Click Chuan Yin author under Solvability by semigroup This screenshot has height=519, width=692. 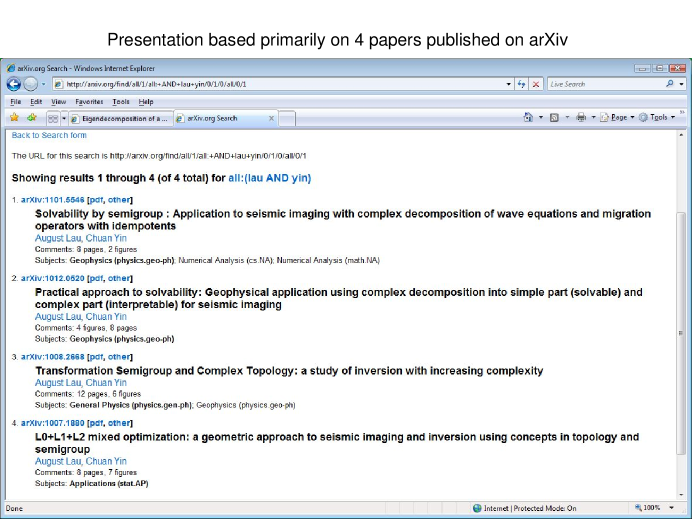pyautogui.click(x=106, y=238)
